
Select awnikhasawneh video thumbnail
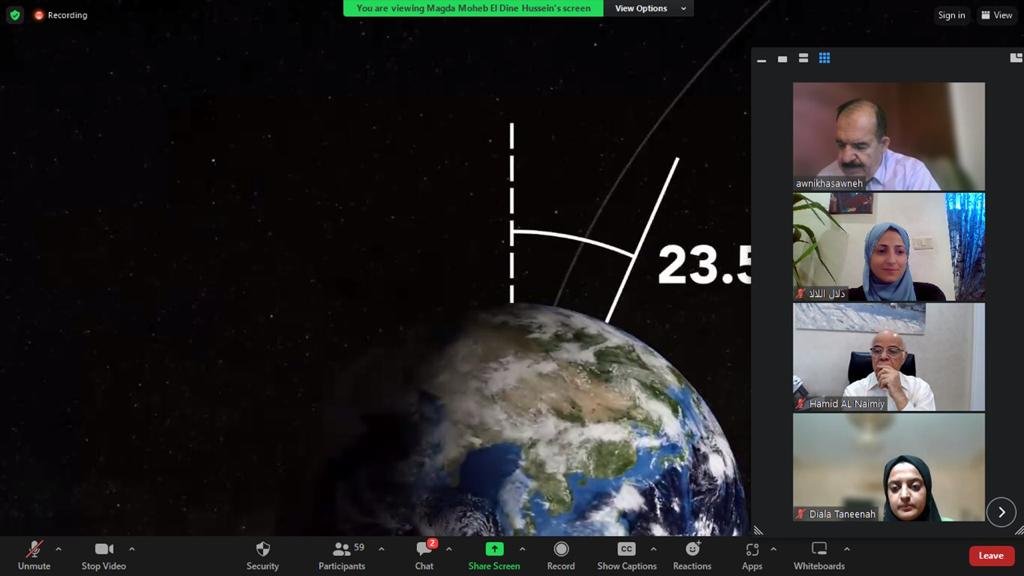pos(889,136)
